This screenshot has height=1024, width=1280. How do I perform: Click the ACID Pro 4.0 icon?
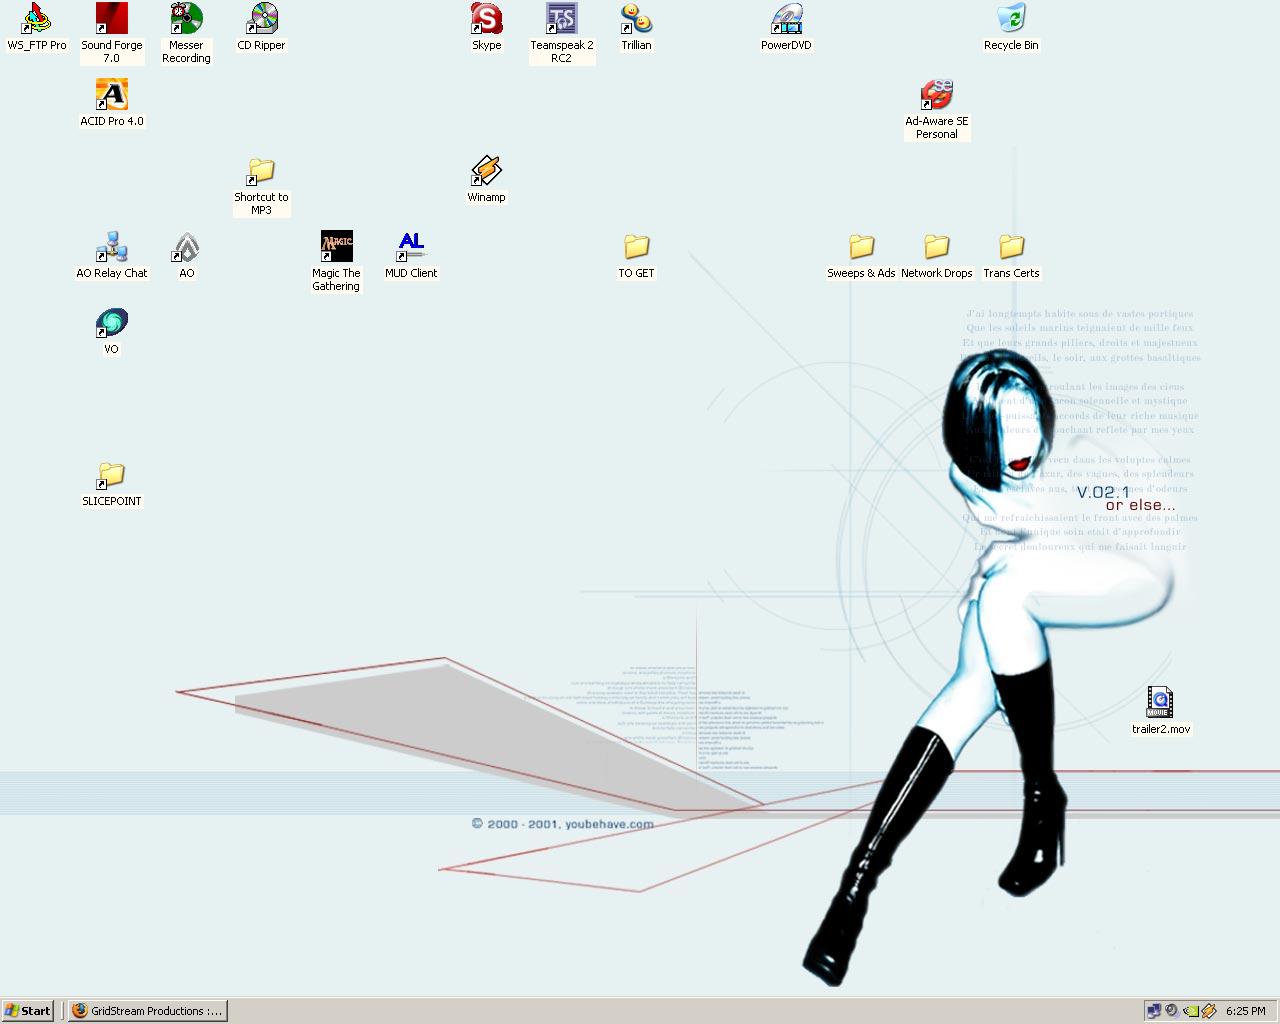tap(111, 95)
